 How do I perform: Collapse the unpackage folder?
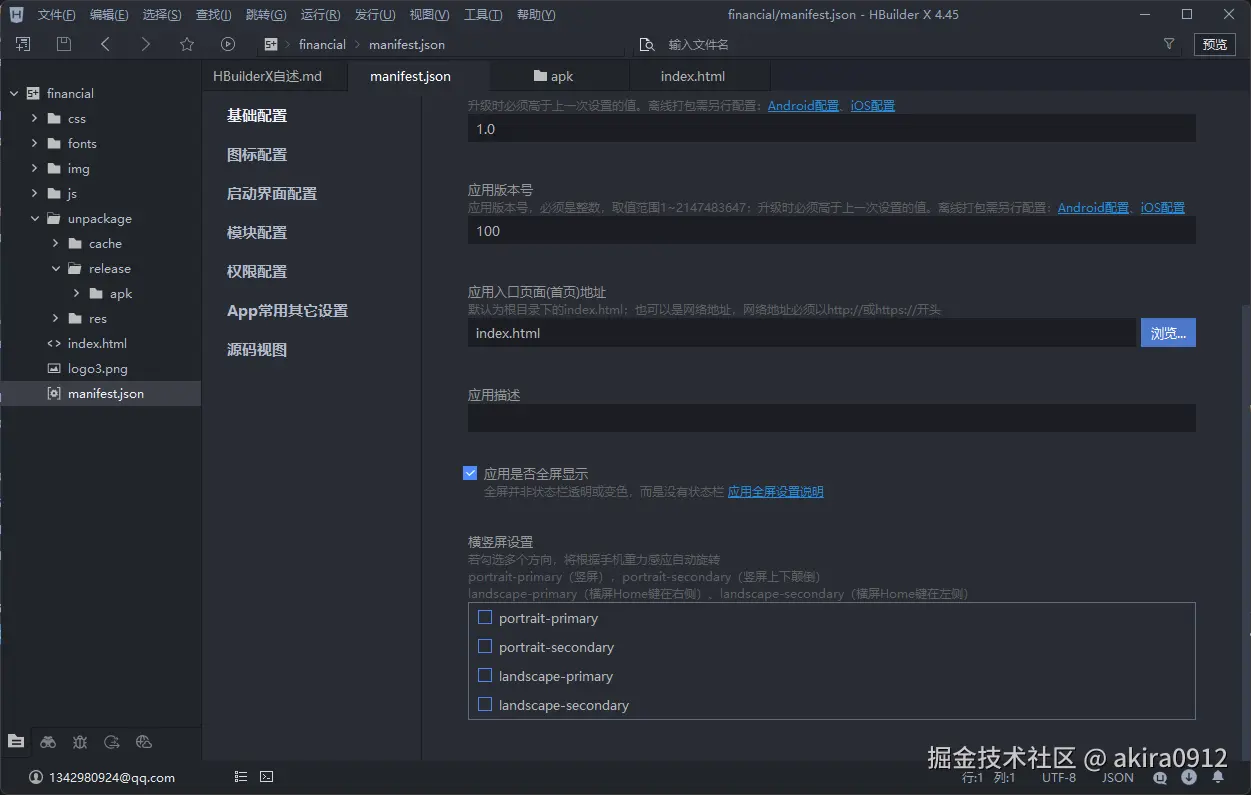[34, 218]
